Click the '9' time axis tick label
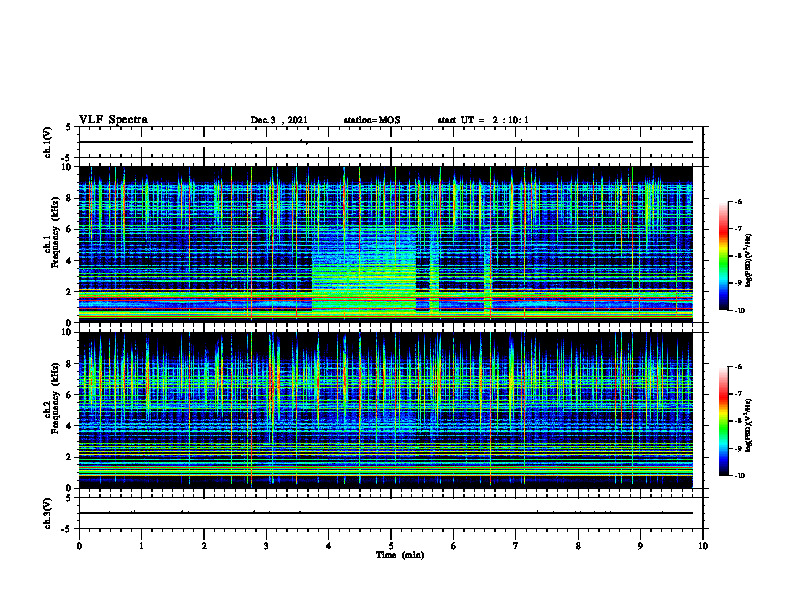This screenshot has height=612, width=792. click(640, 546)
